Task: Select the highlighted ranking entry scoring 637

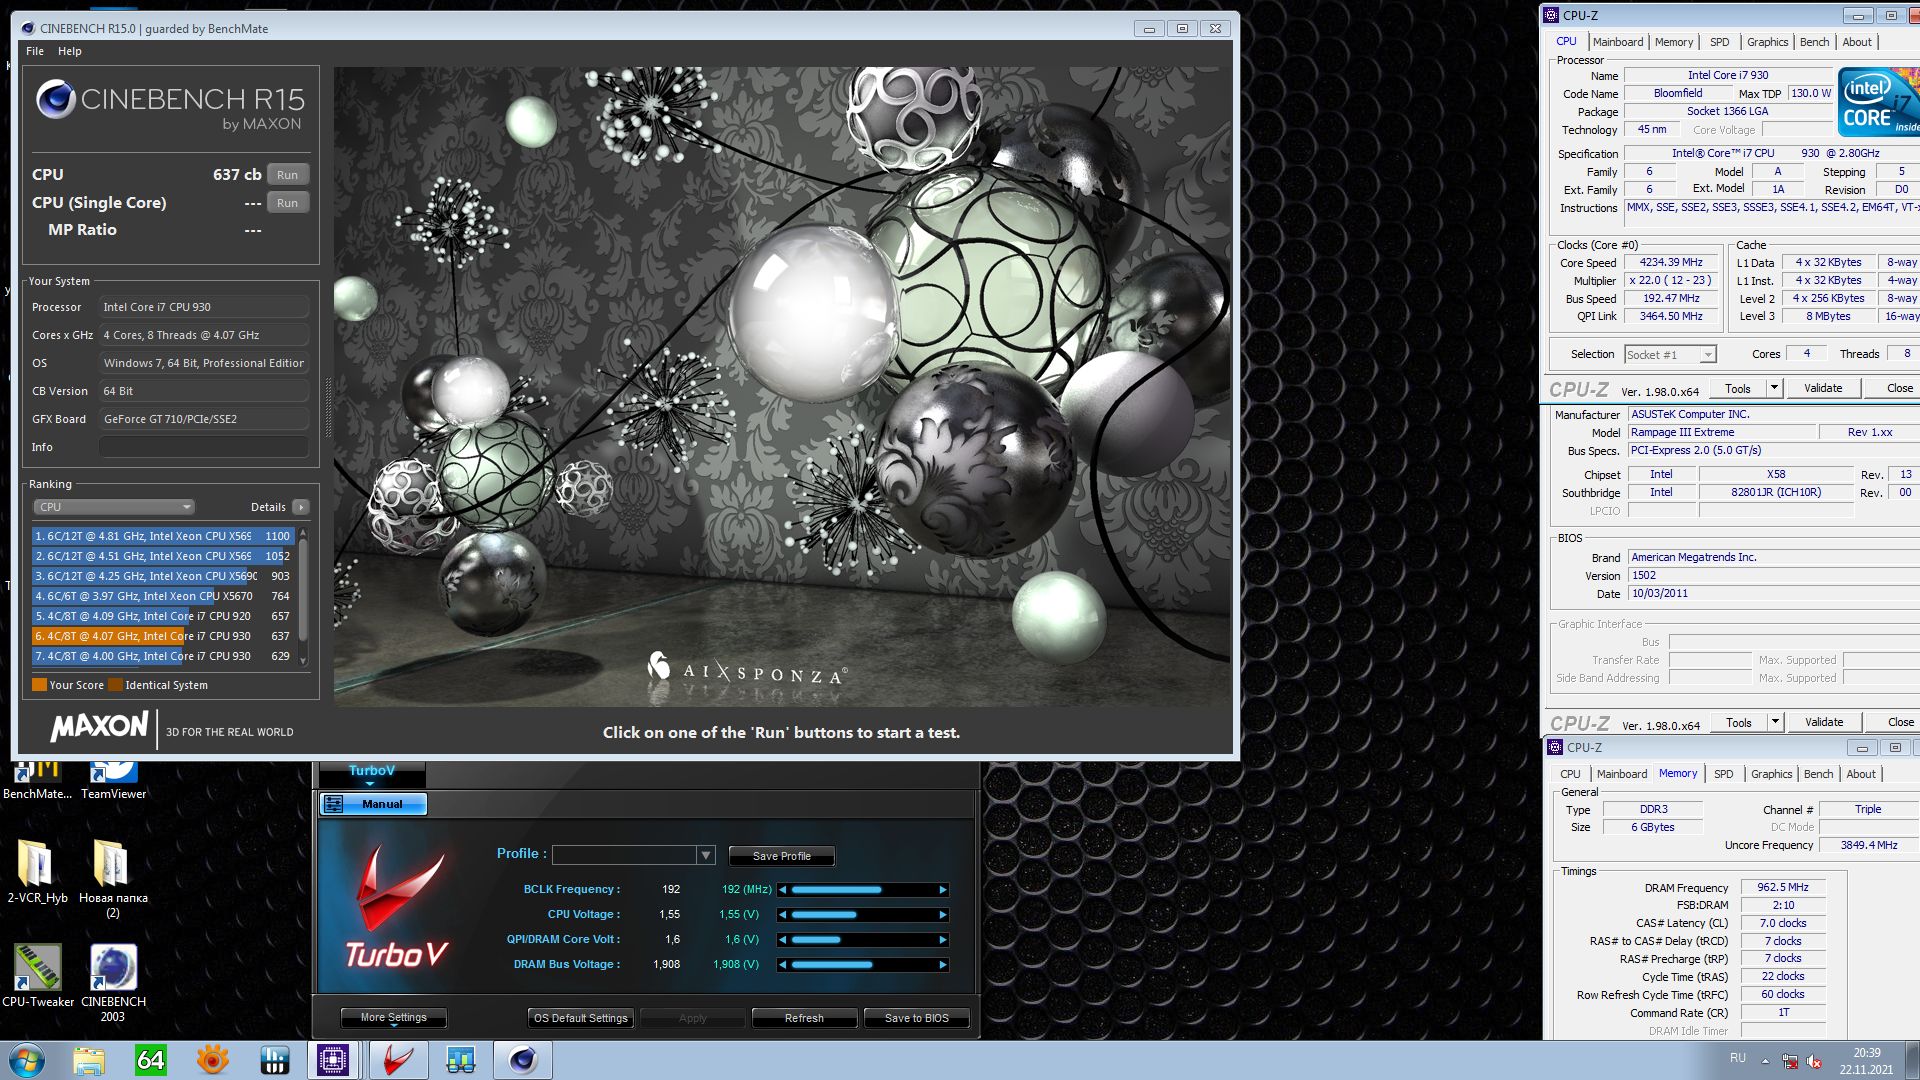Action: pos(163,636)
